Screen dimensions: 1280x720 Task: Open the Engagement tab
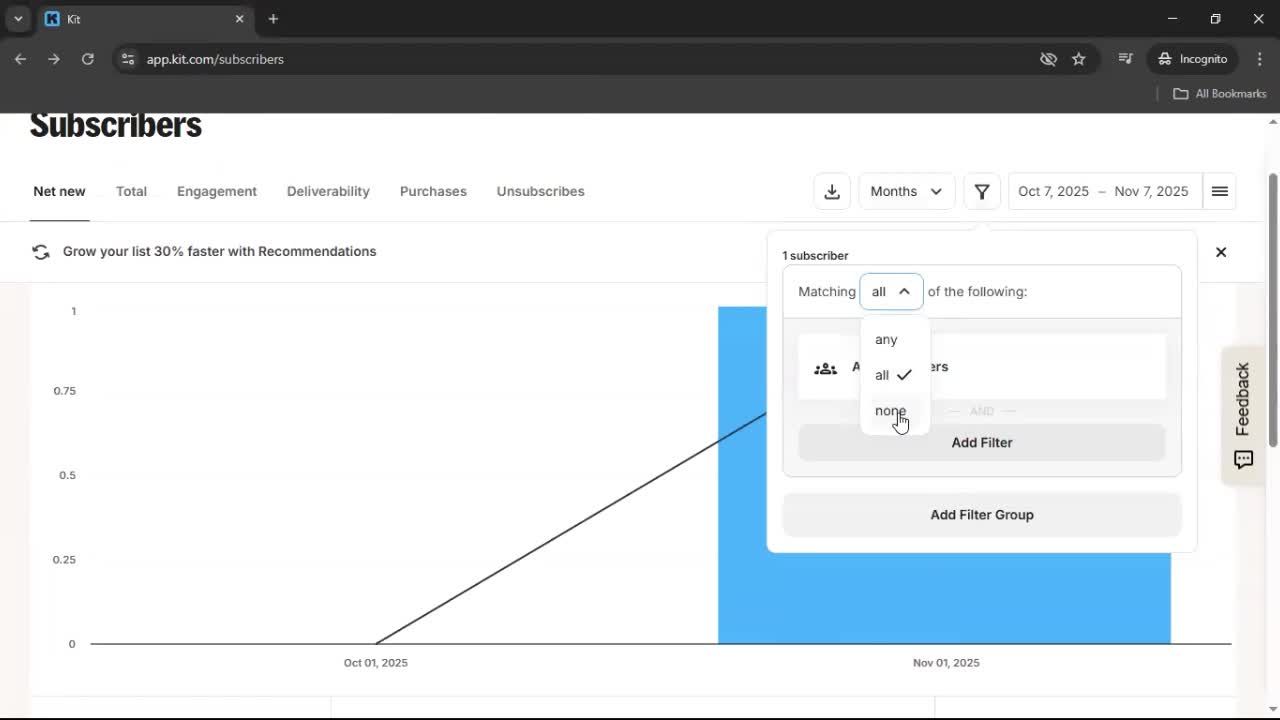pos(217,191)
